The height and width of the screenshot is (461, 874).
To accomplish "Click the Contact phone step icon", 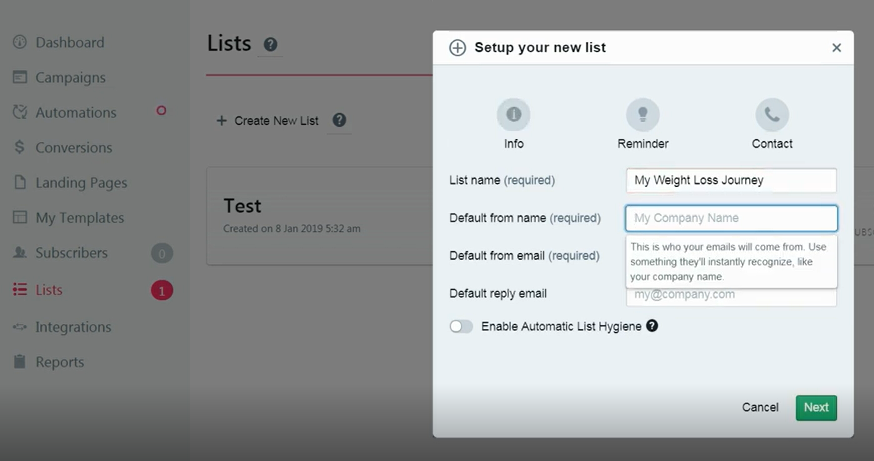I will pos(772,114).
